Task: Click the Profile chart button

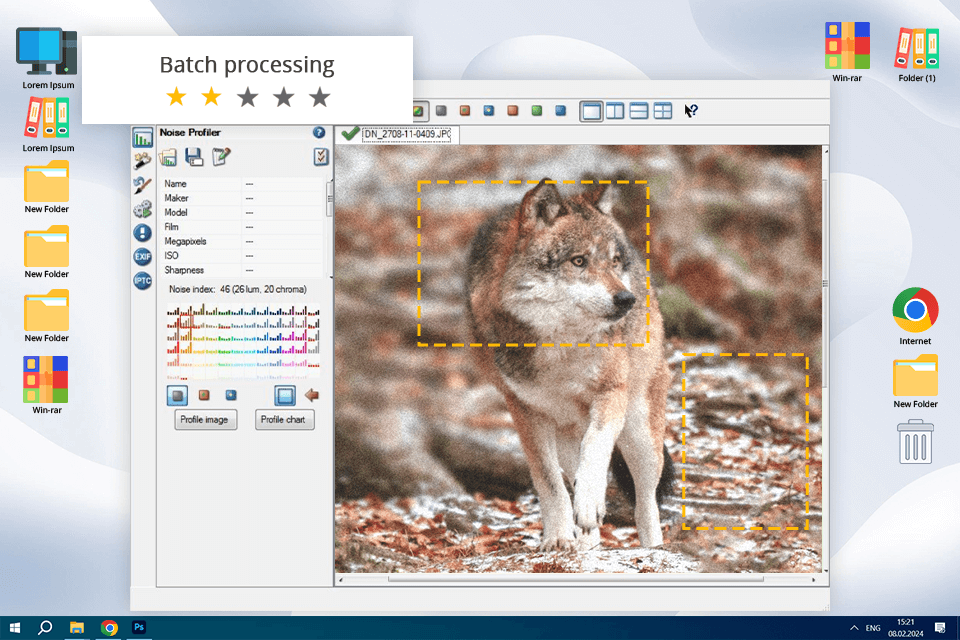Action: click(x=284, y=420)
